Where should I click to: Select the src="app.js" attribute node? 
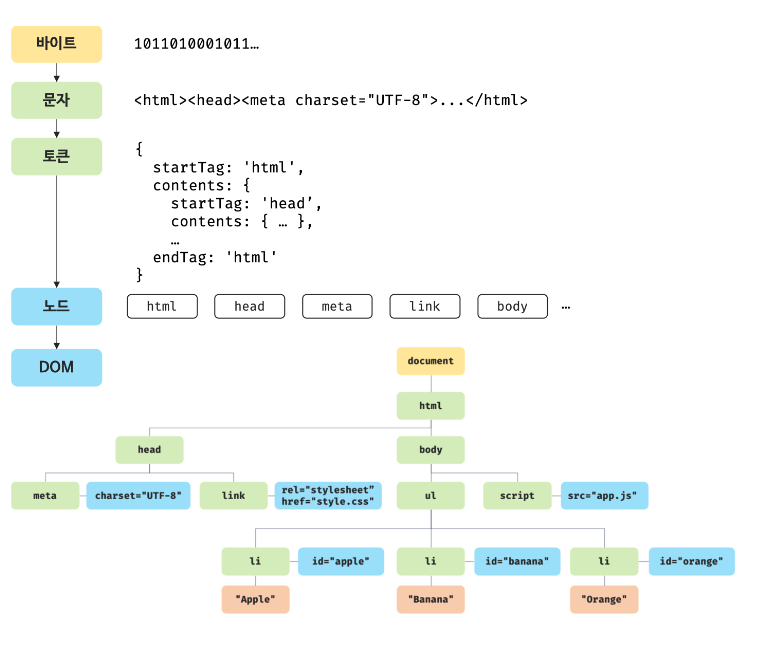click(605, 496)
